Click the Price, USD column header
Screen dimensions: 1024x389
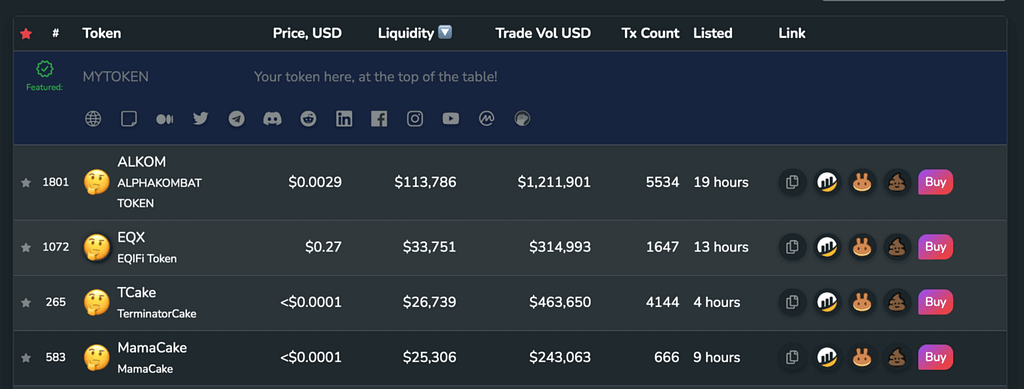(x=307, y=33)
